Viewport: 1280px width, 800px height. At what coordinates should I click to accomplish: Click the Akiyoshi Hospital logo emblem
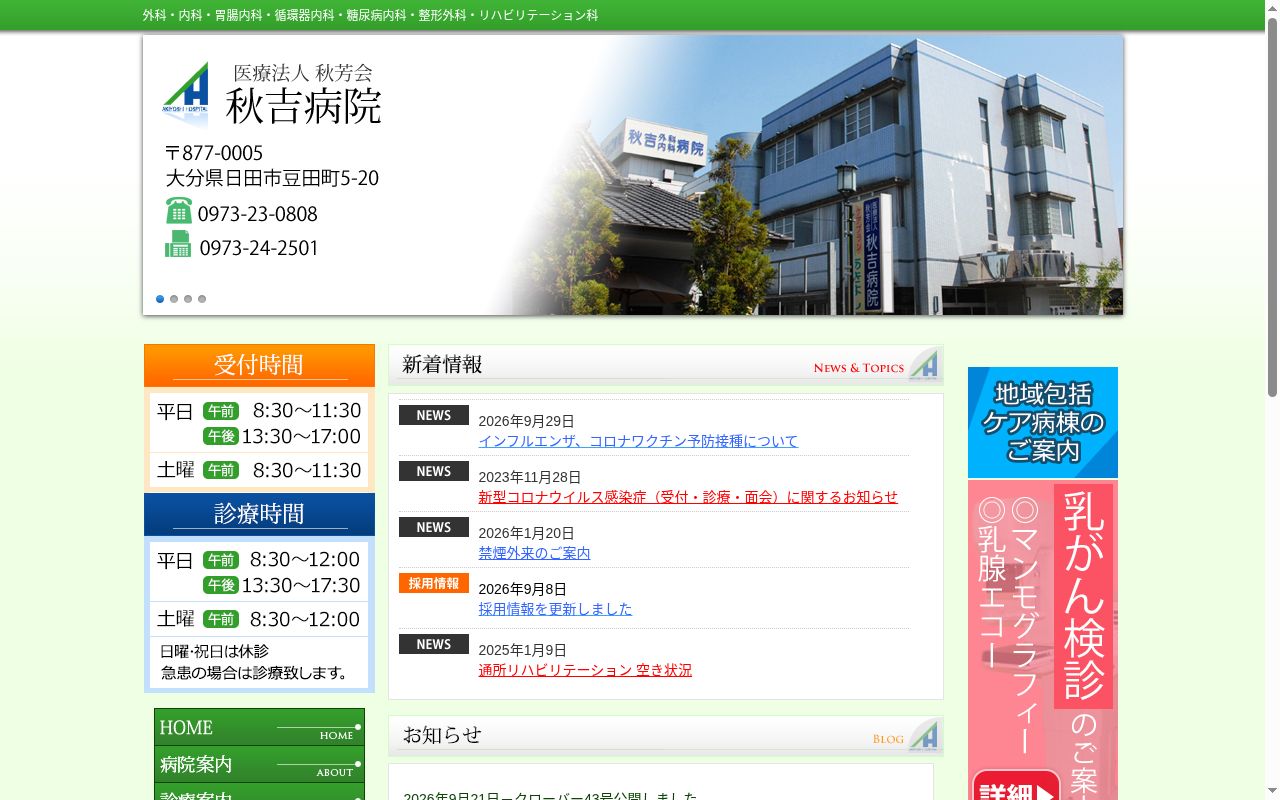185,93
